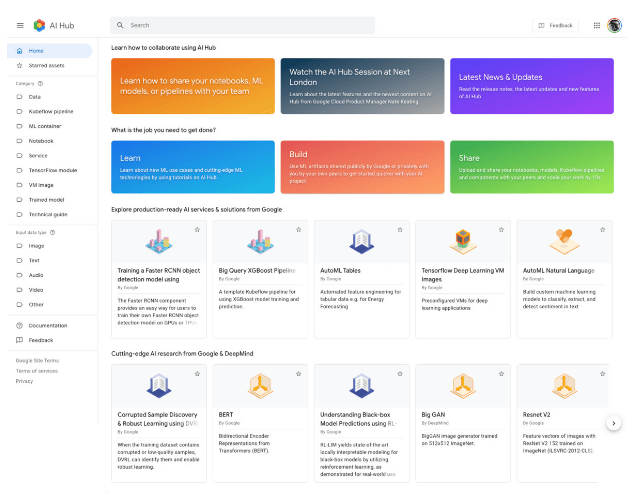This screenshot has height=495, width=638.
Task: Open Starred assets in the sidebar
Action: point(45,65)
